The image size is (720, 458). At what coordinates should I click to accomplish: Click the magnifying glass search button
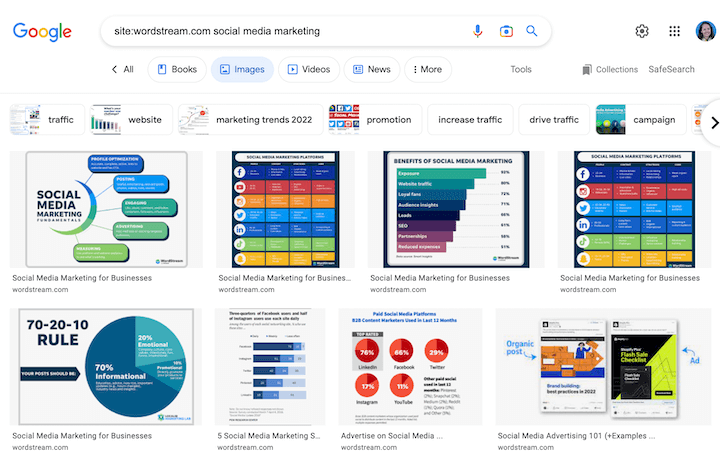tap(532, 31)
